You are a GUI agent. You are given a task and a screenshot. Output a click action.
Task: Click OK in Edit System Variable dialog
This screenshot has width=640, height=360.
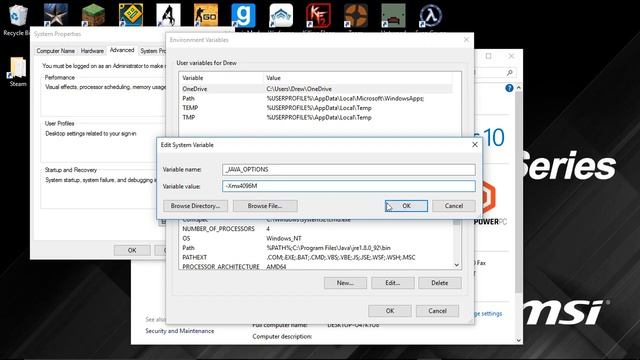click(x=406, y=206)
